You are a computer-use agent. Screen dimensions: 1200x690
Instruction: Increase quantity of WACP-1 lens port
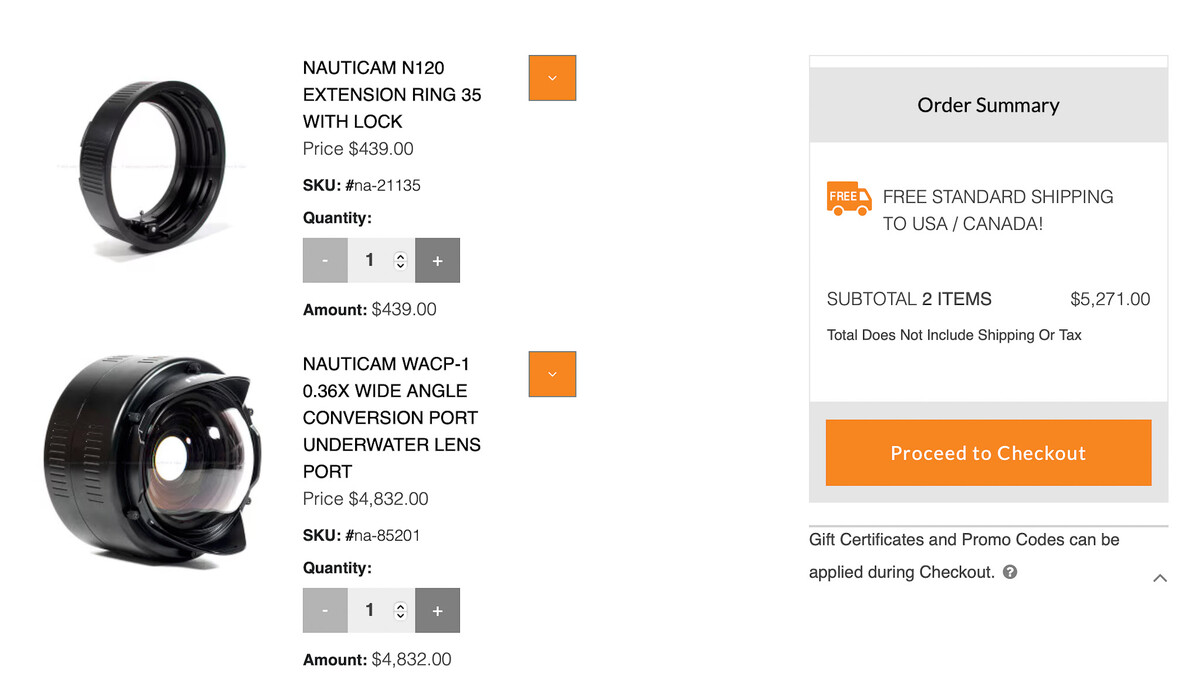[437, 610]
